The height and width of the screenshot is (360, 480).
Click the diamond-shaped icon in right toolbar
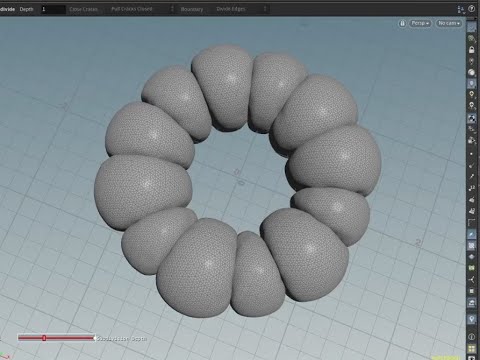tap(471, 257)
